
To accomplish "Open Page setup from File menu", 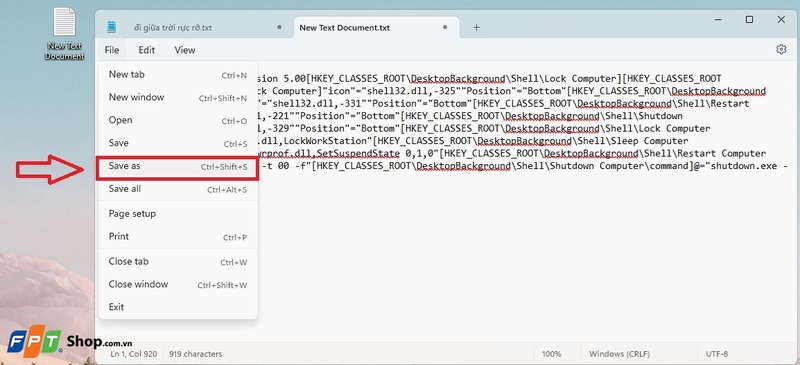I will click(178, 214).
